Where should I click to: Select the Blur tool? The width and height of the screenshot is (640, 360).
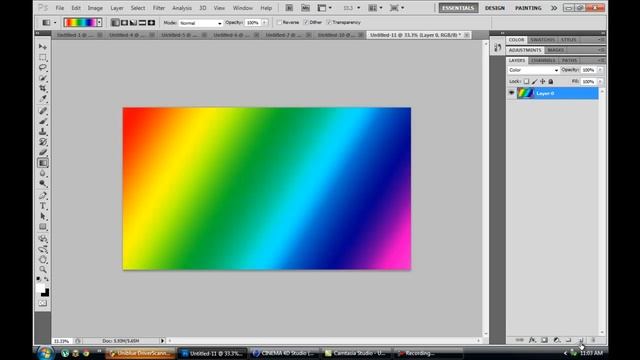pos(43,173)
